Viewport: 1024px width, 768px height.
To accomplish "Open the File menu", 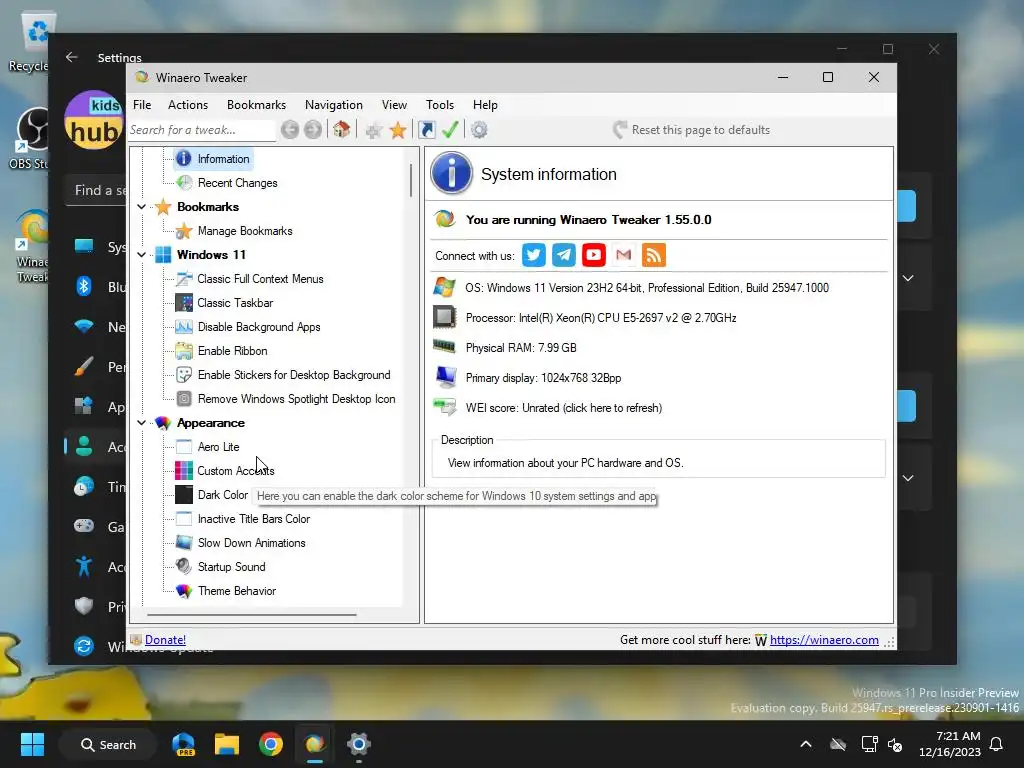I will pyautogui.click(x=142, y=104).
